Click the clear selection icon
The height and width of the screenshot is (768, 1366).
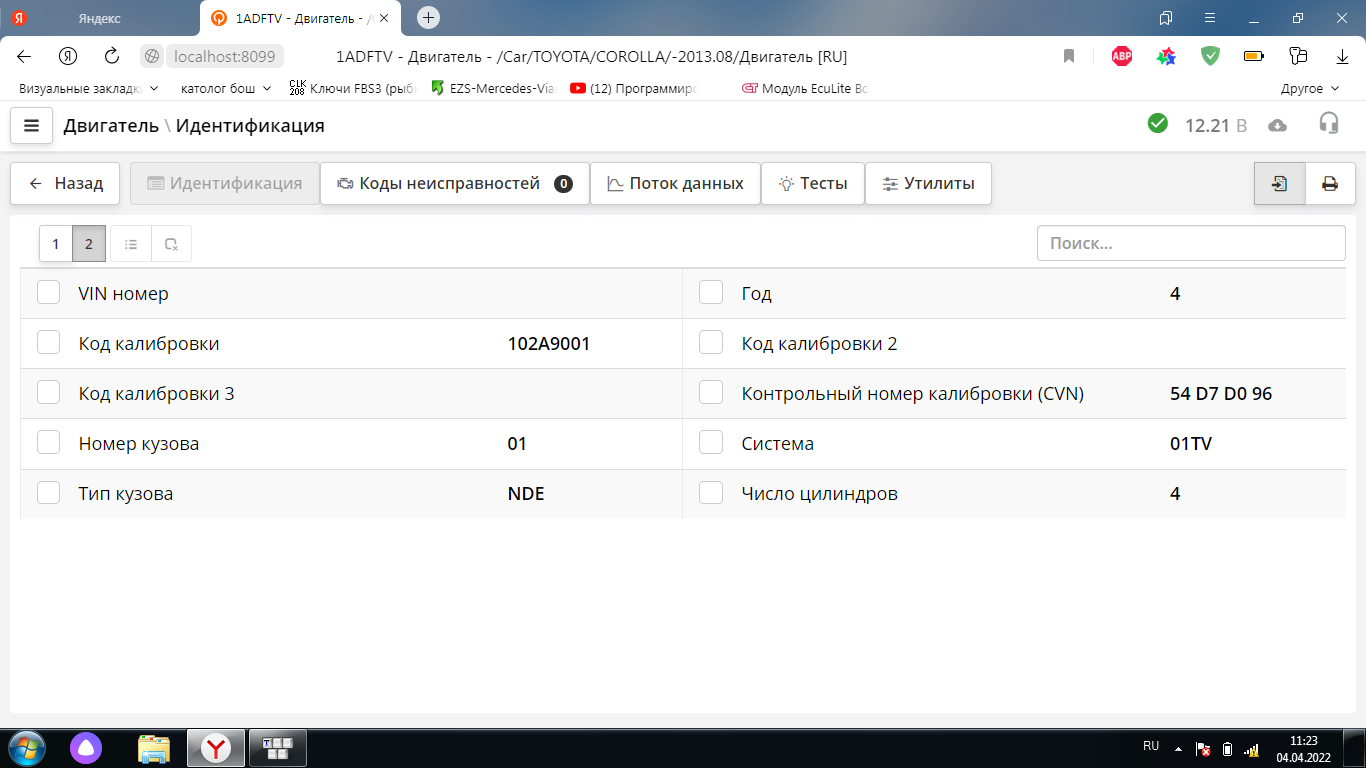tap(171, 244)
